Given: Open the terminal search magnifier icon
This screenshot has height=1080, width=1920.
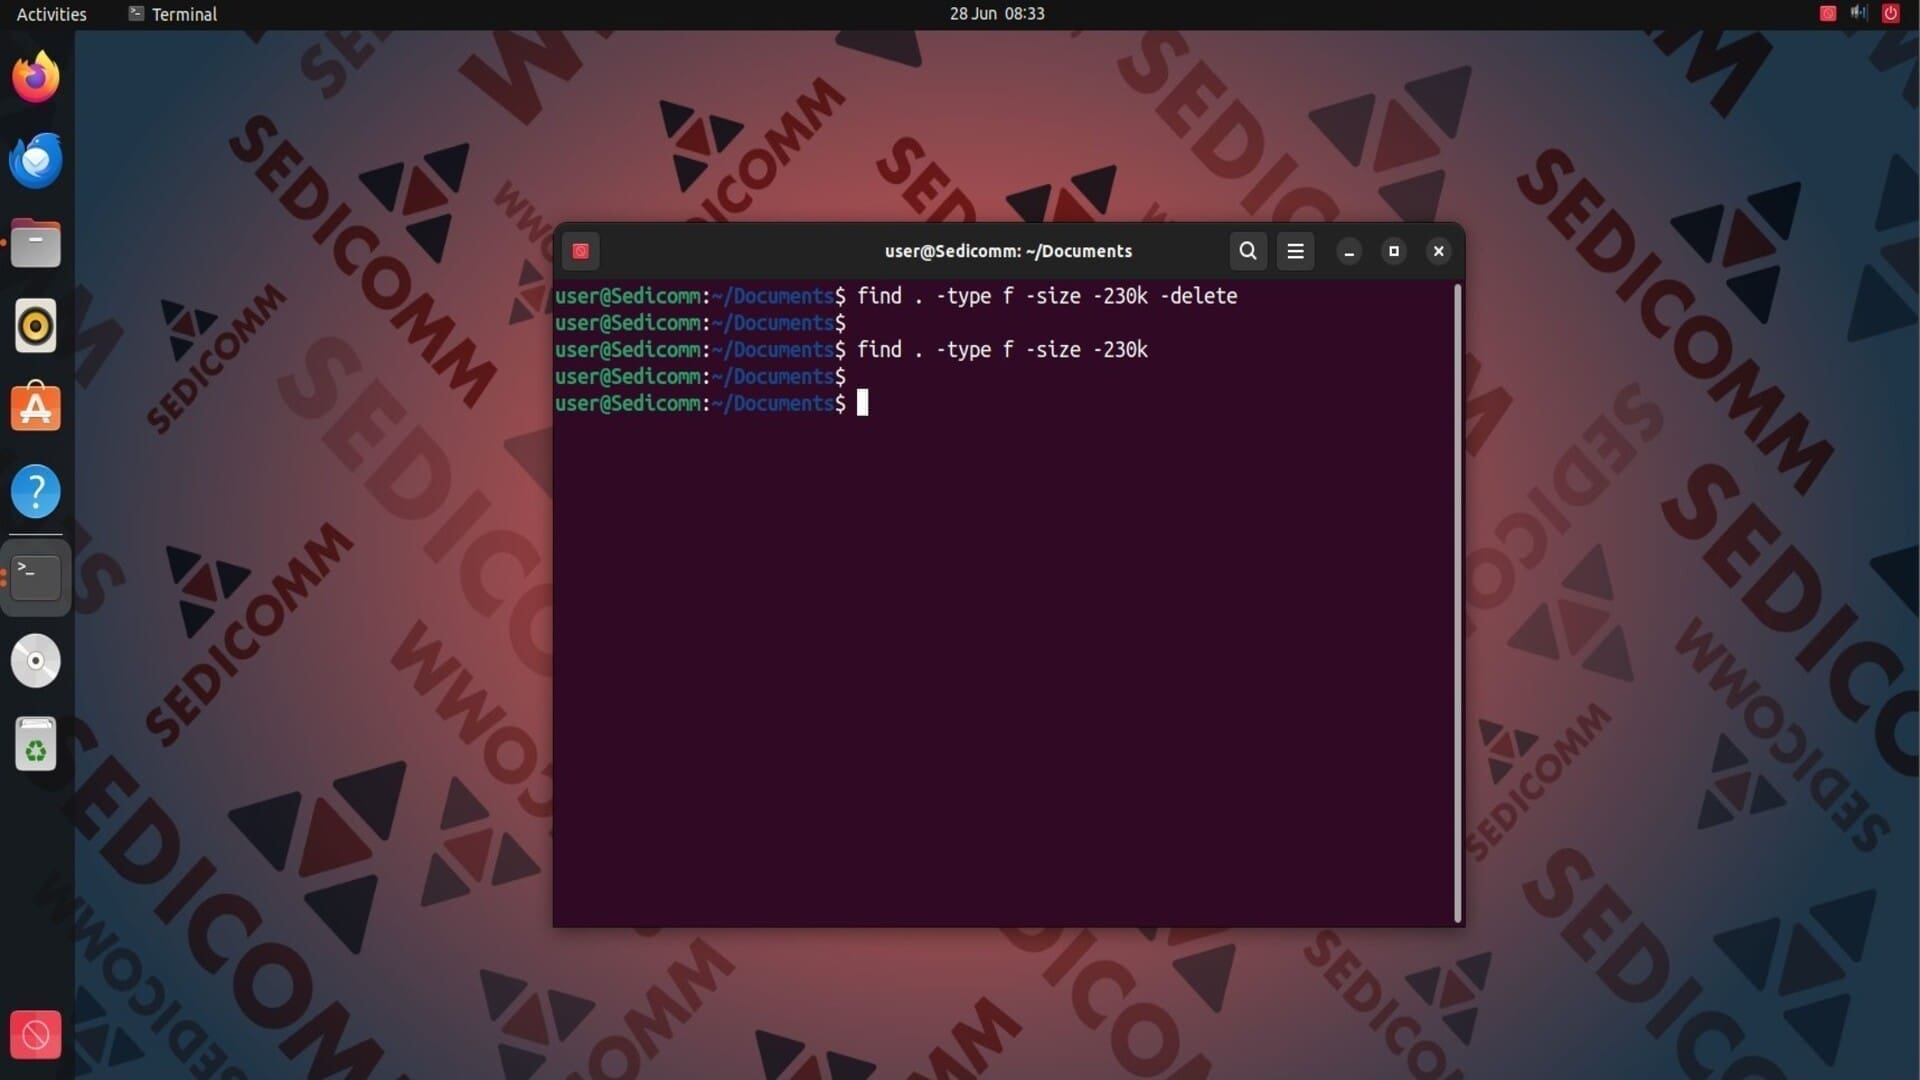Looking at the screenshot, I should (x=1247, y=251).
